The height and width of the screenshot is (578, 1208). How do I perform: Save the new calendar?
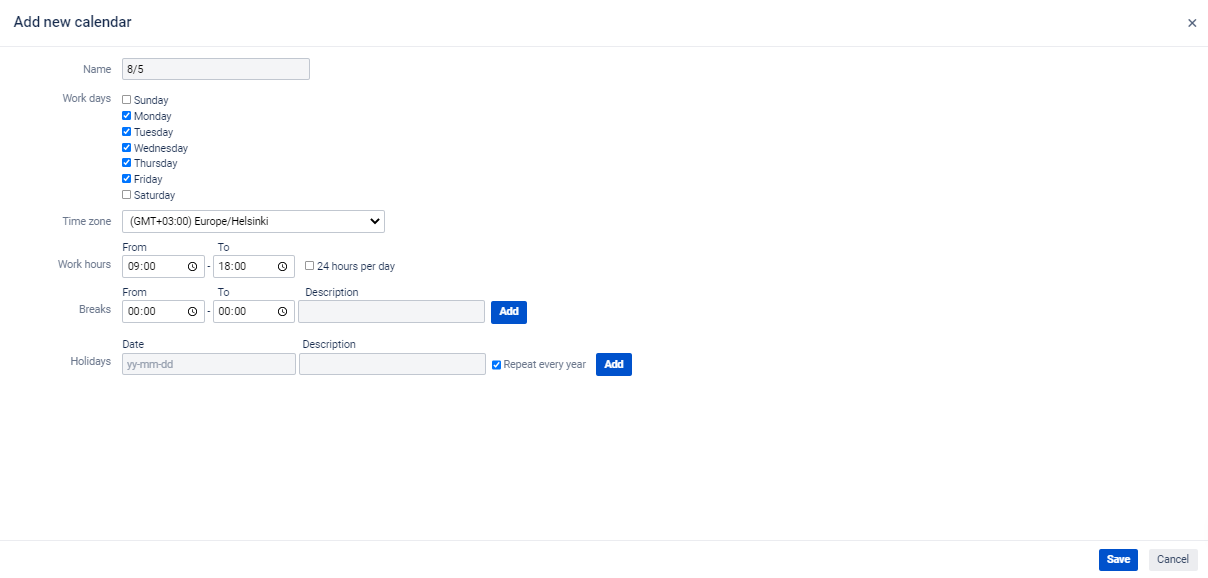tap(1117, 560)
